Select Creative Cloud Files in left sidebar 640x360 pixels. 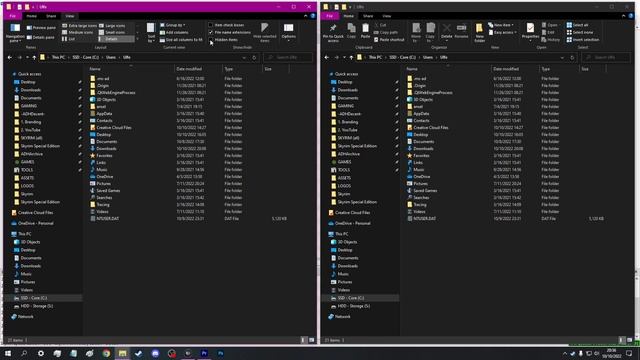[x=32, y=213]
